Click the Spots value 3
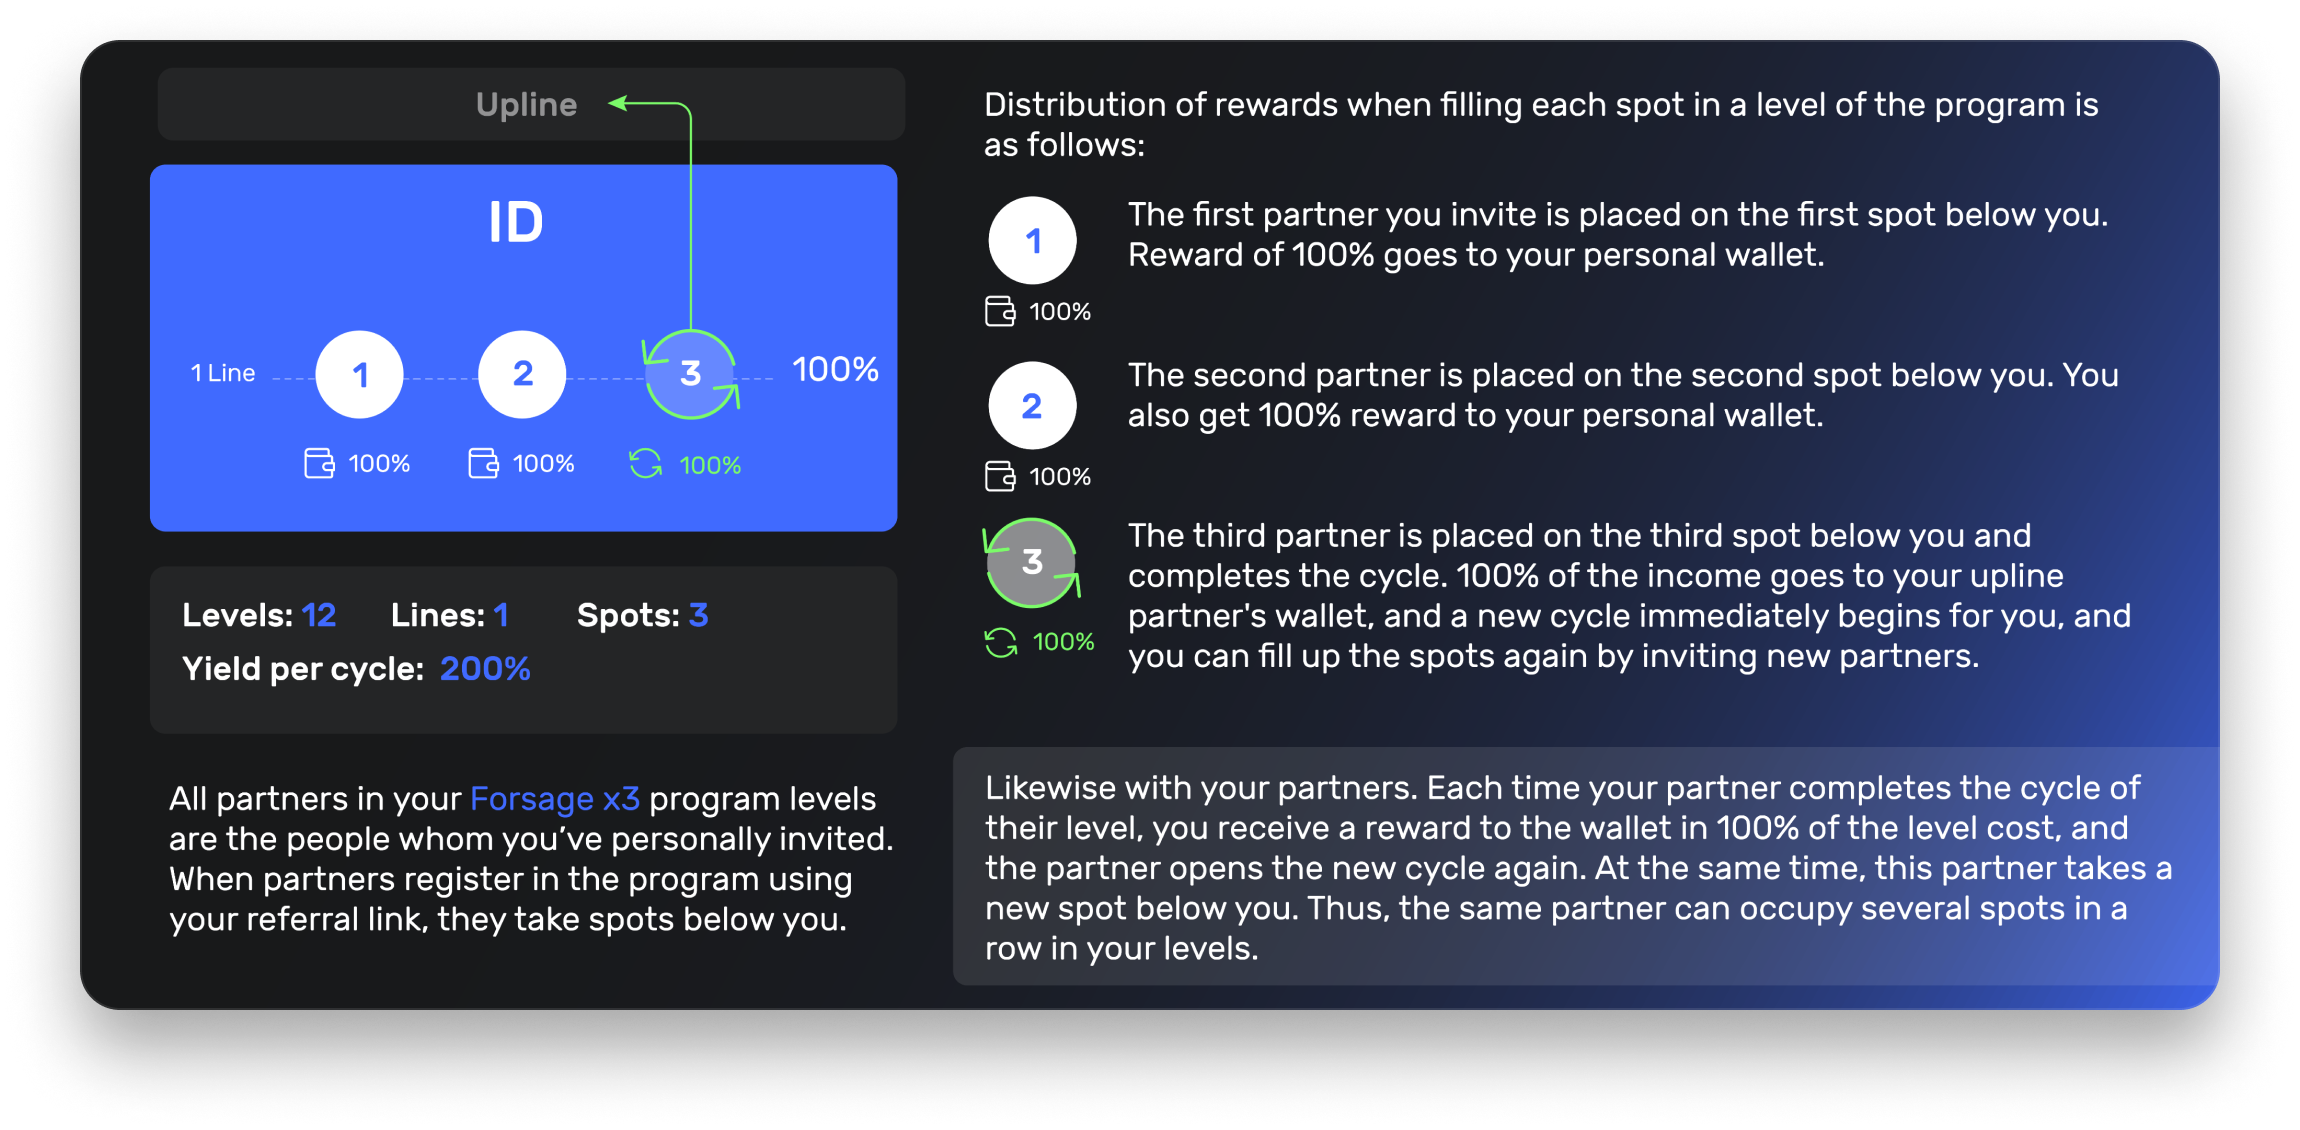Viewport: 2300px width, 1130px height. tap(698, 615)
